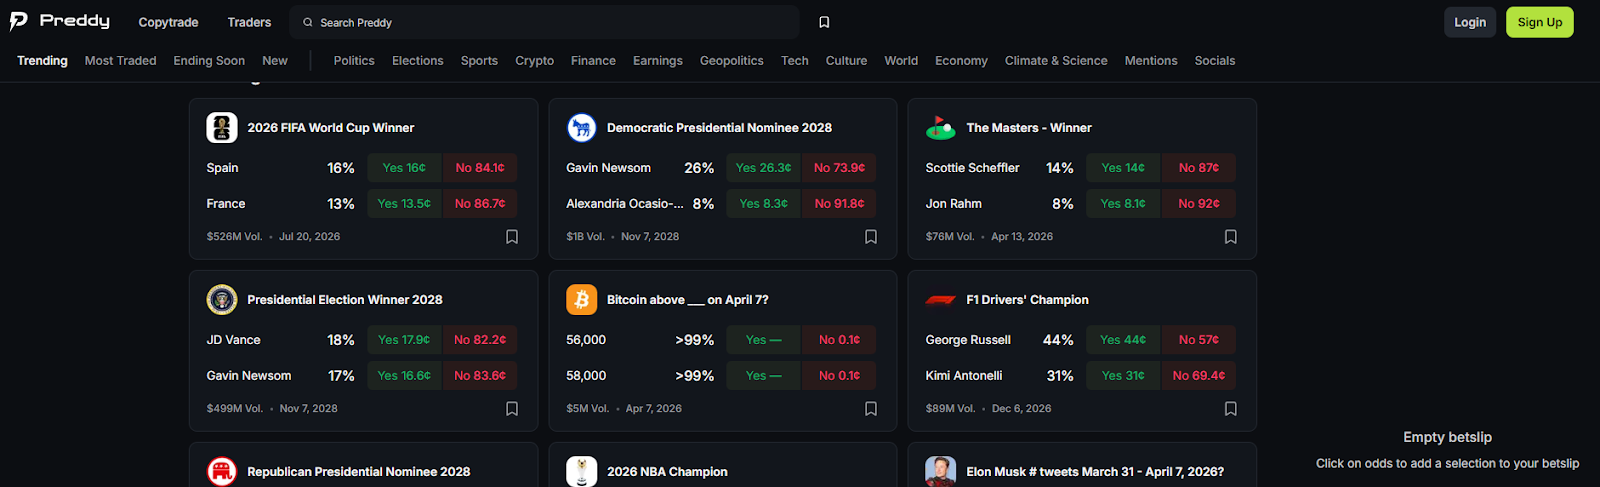
Task: Click the Sign Up button
Action: 1540,22
